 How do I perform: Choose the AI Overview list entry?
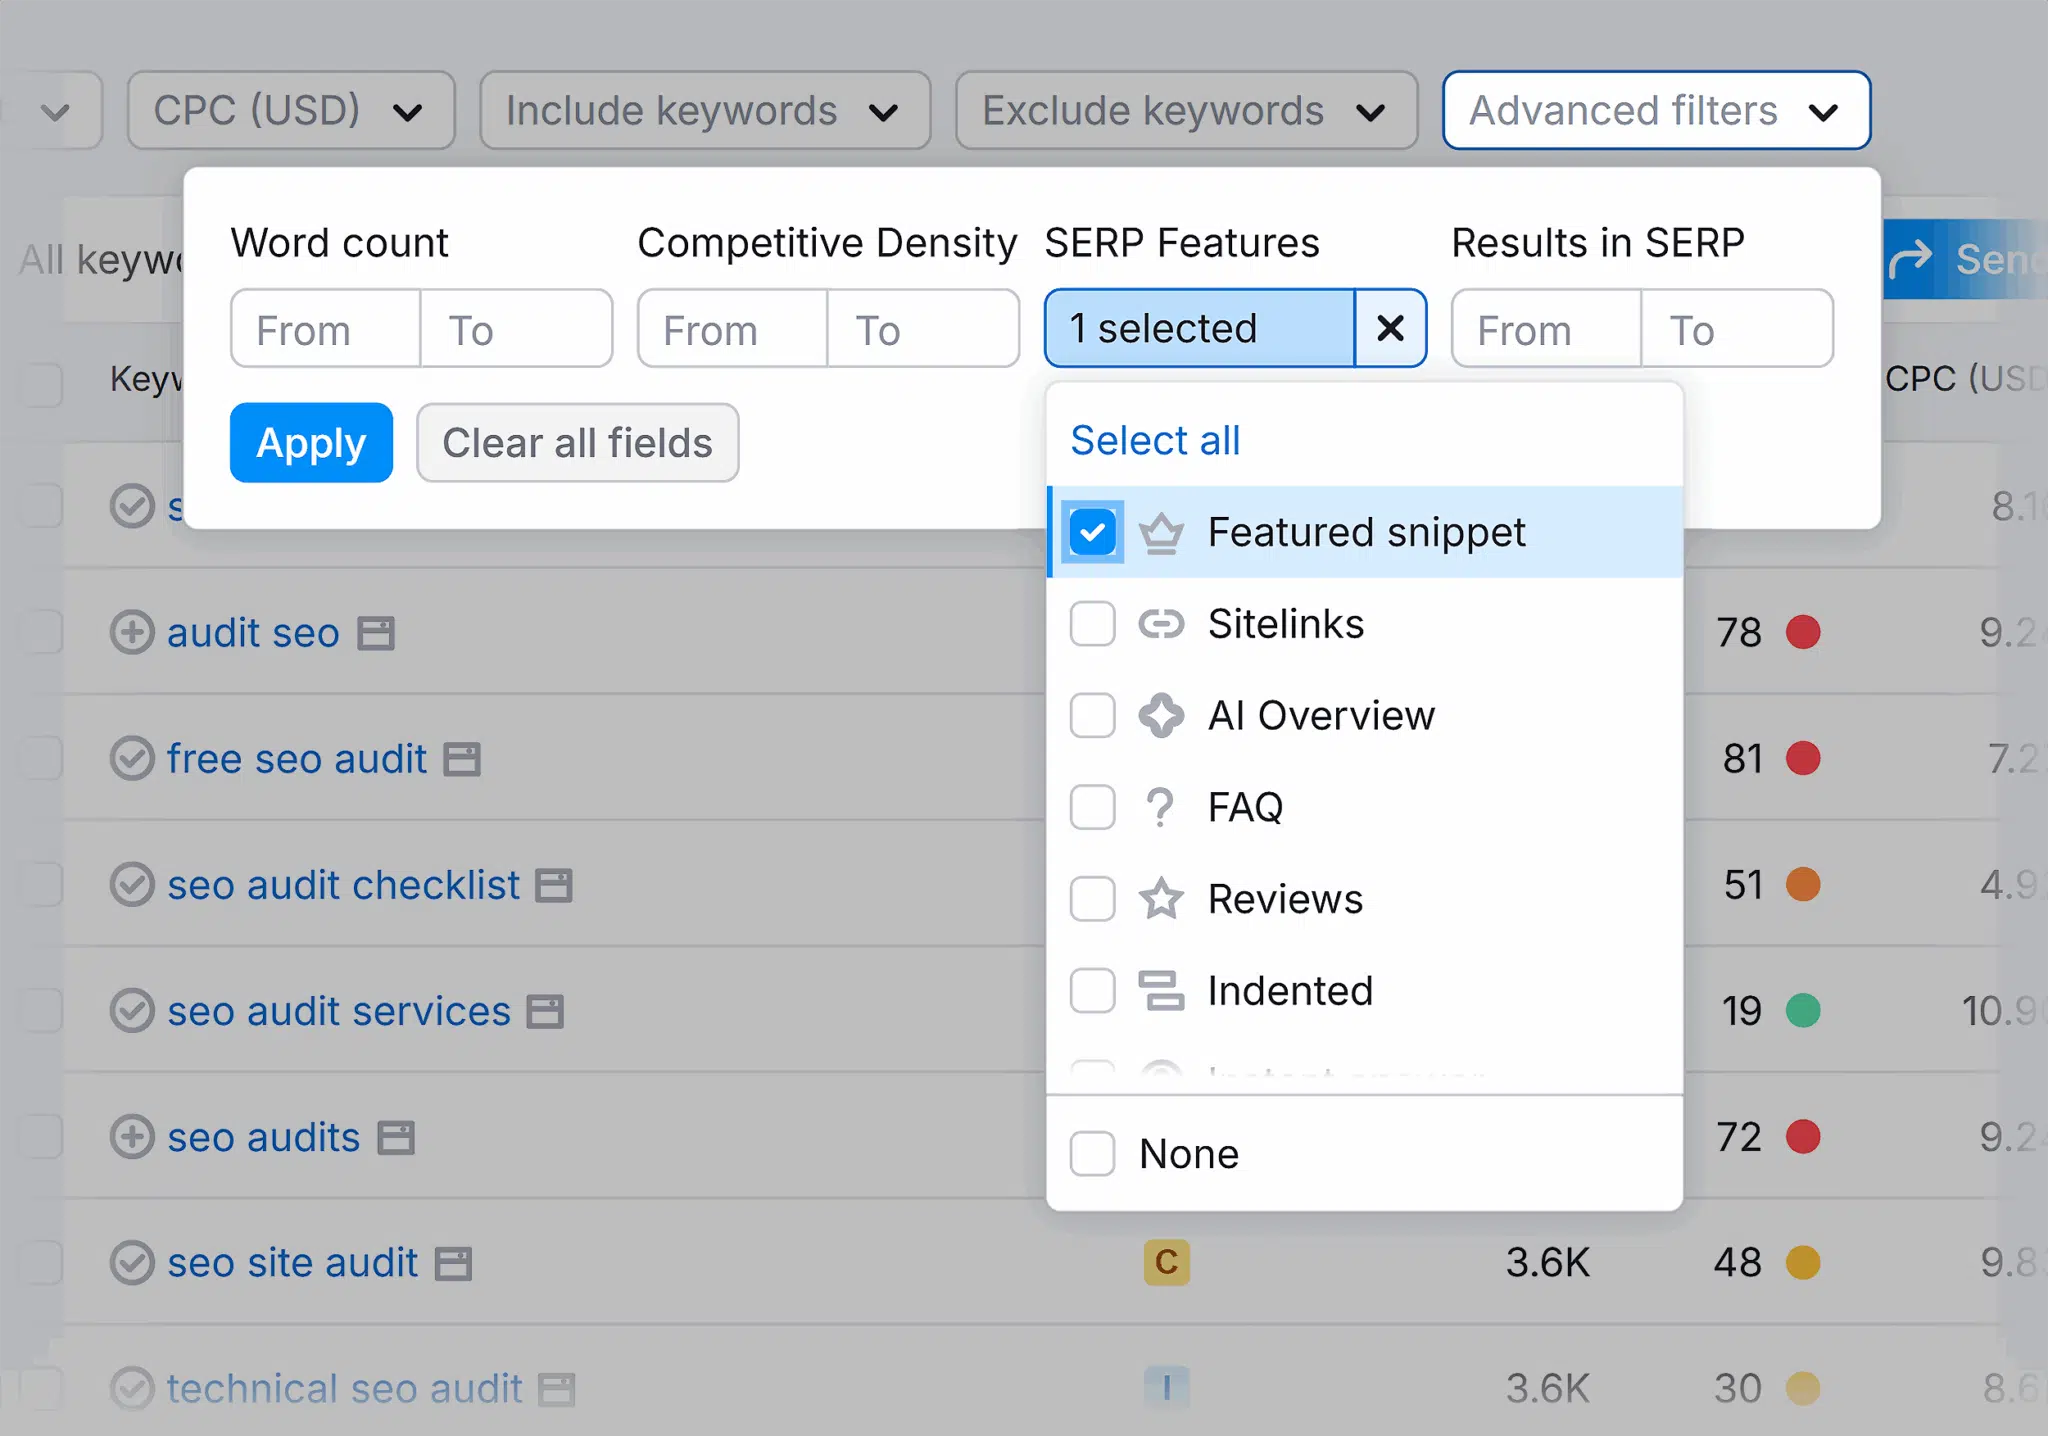click(1320, 716)
